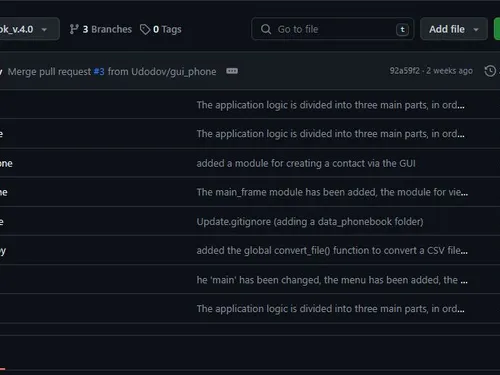Open the 3 Branches link

point(101,29)
